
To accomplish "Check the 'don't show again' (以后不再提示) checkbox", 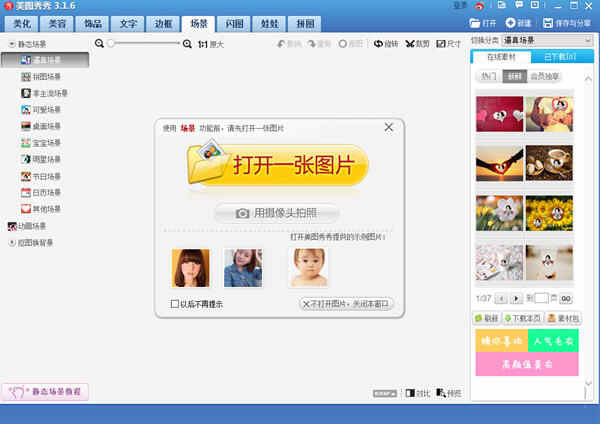I will point(175,304).
